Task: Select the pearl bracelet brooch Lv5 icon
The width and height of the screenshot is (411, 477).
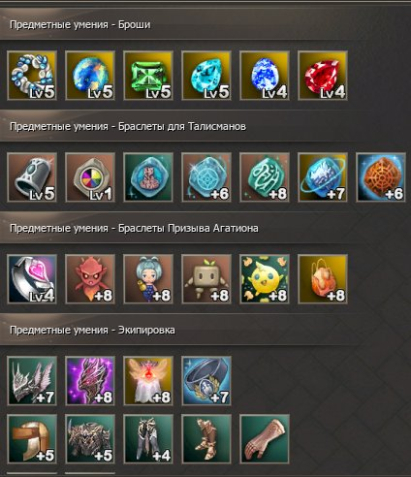Action: [x=32, y=75]
